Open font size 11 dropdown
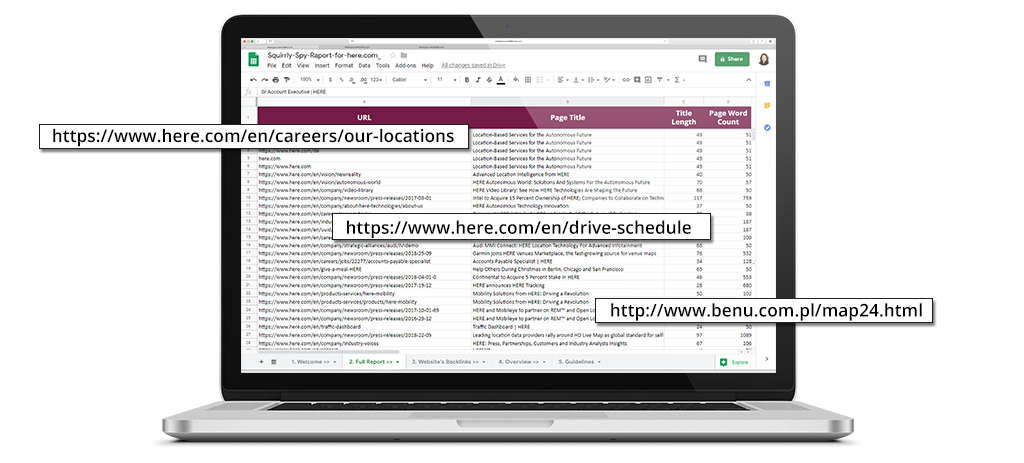The width and height of the screenshot is (1024, 463). tap(447, 80)
